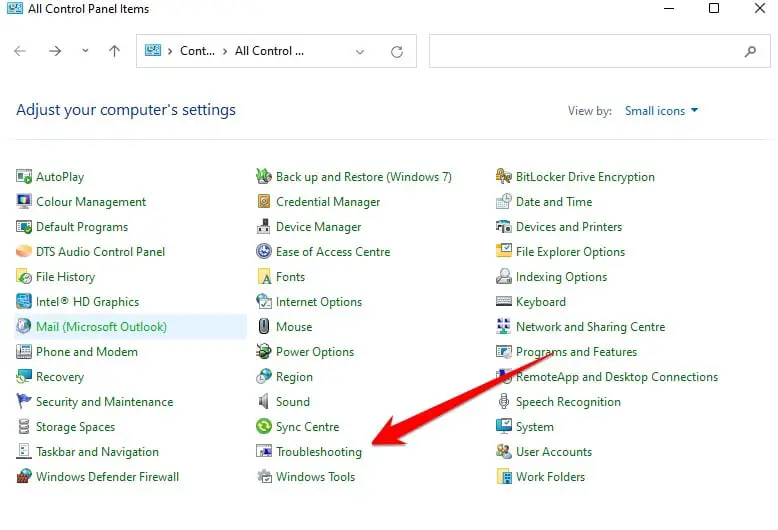
Task: Open Windows Tools
Action: point(316,476)
